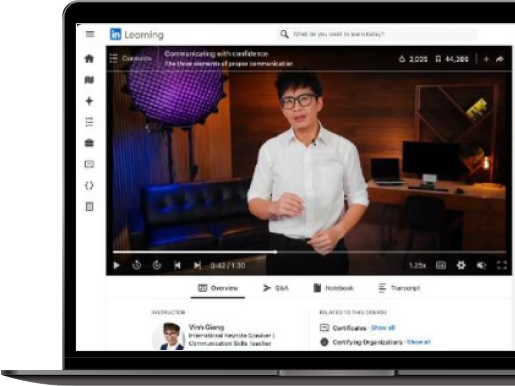Open the curly braces code icon in the sidebar
Image resolution: width=515 pixels, height=386 pixels.
coord(89,185)
